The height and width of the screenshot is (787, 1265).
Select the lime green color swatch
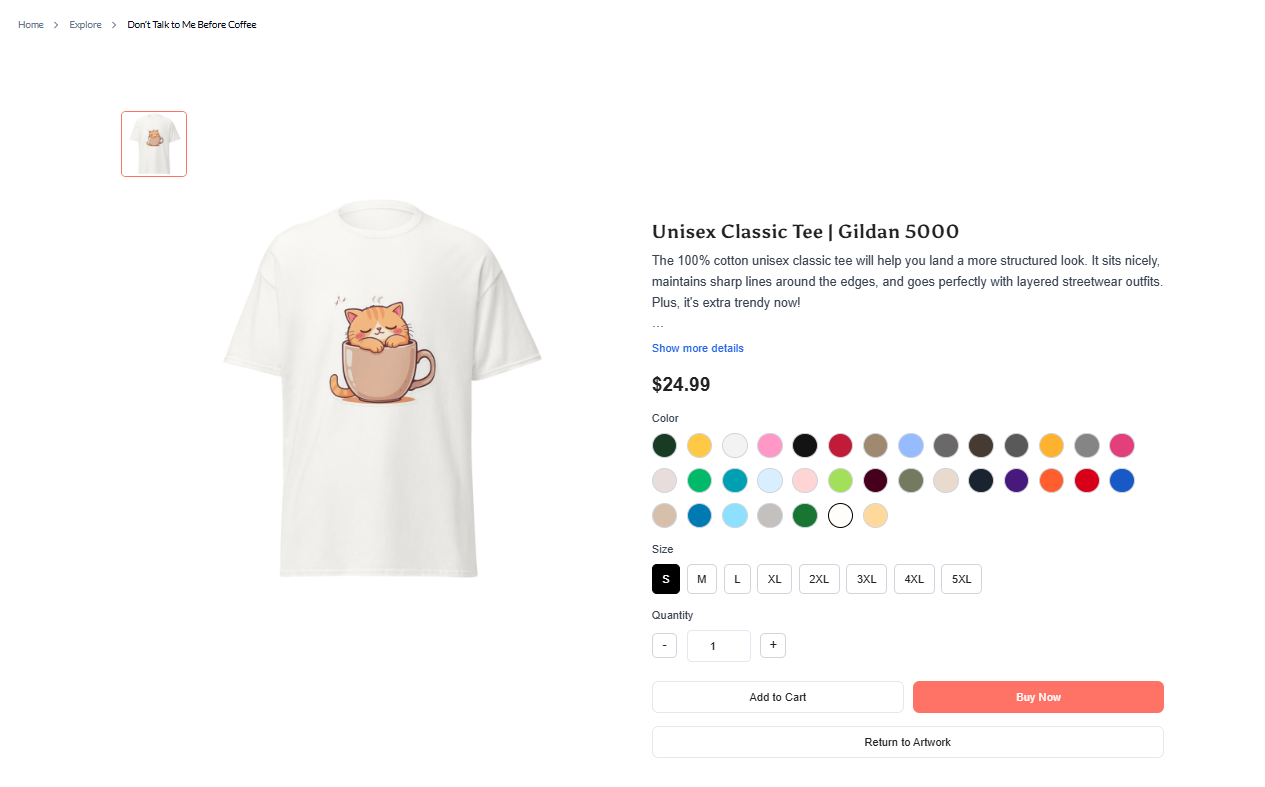840,480
